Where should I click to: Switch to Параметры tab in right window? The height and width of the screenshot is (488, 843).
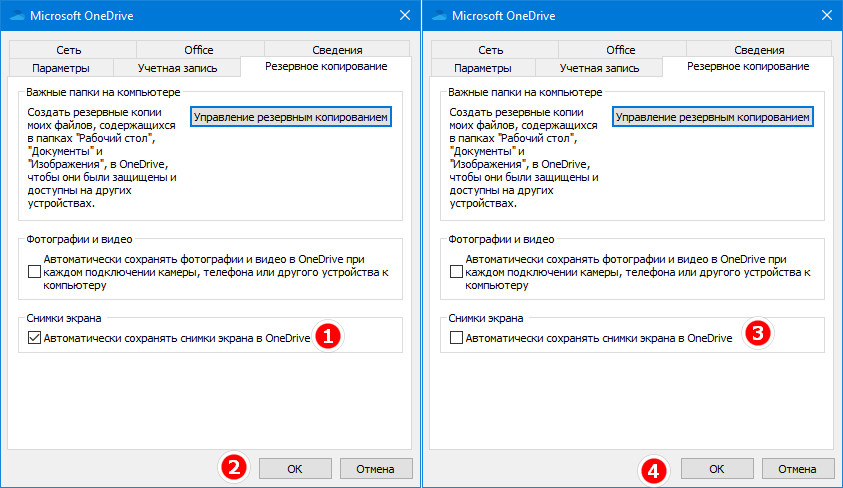[x=483, y=68]
